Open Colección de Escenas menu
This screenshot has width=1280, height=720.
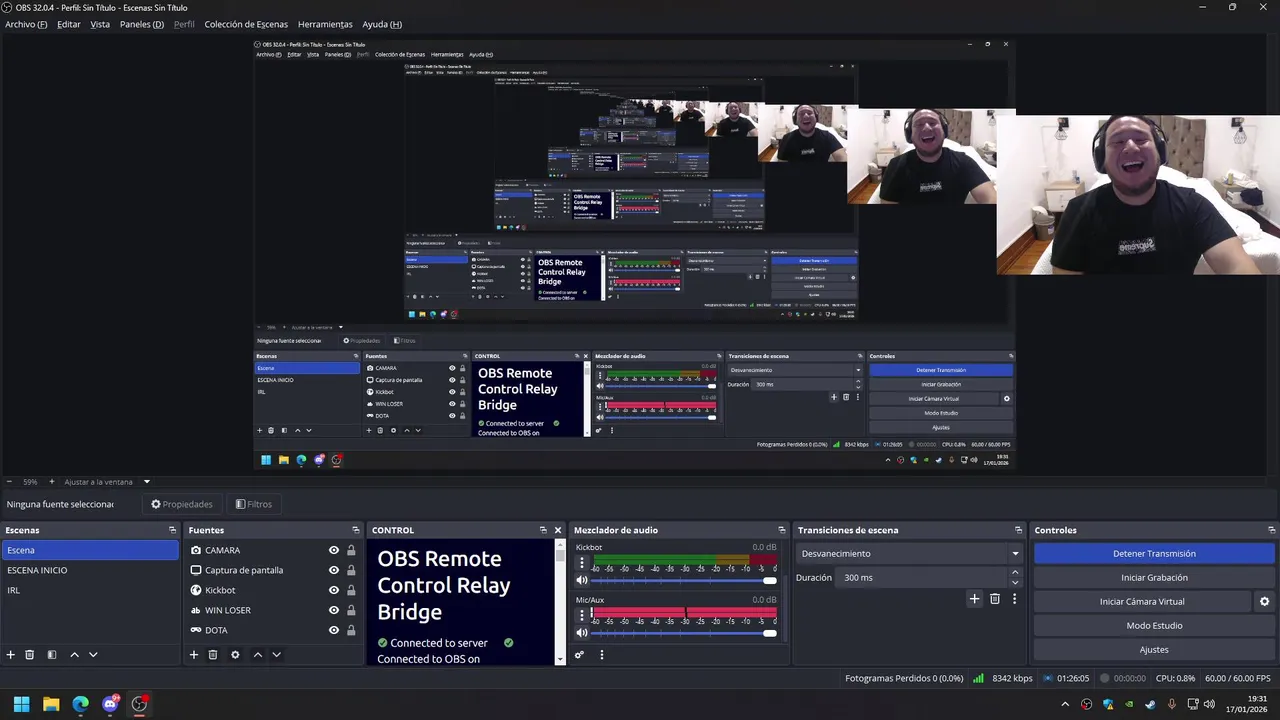pos(246,24)
